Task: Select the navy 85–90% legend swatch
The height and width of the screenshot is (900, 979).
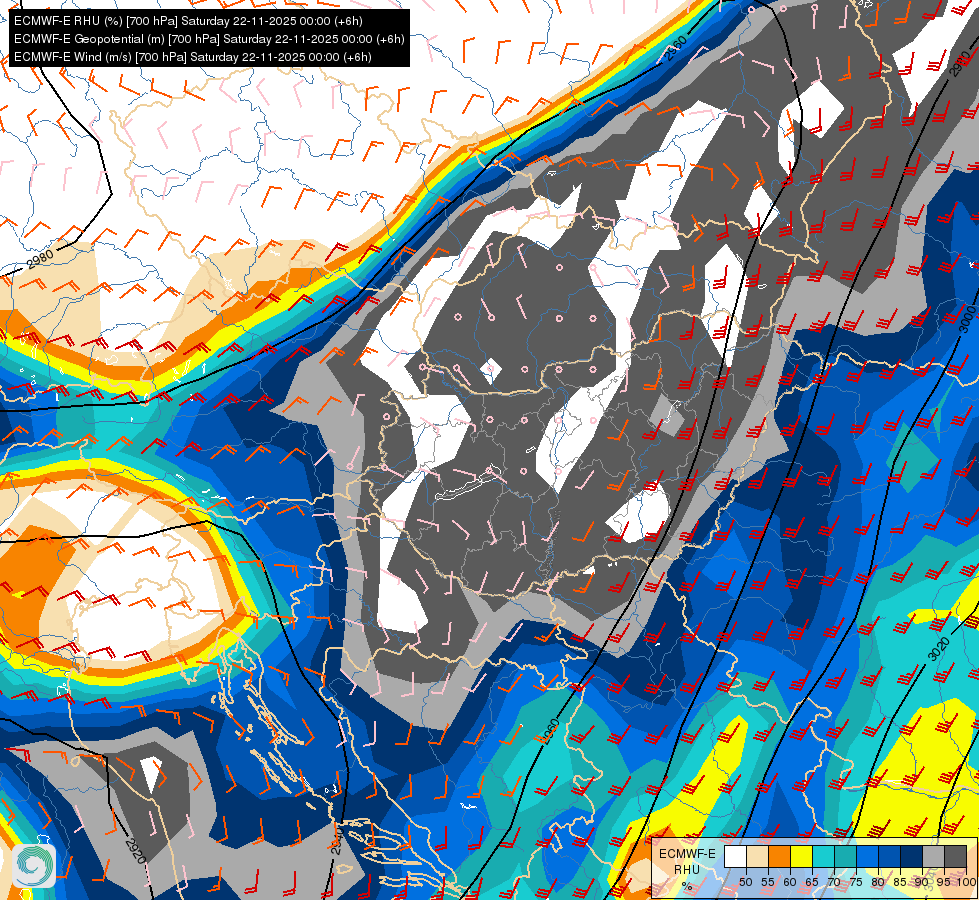Action: (x=912, y=856)
